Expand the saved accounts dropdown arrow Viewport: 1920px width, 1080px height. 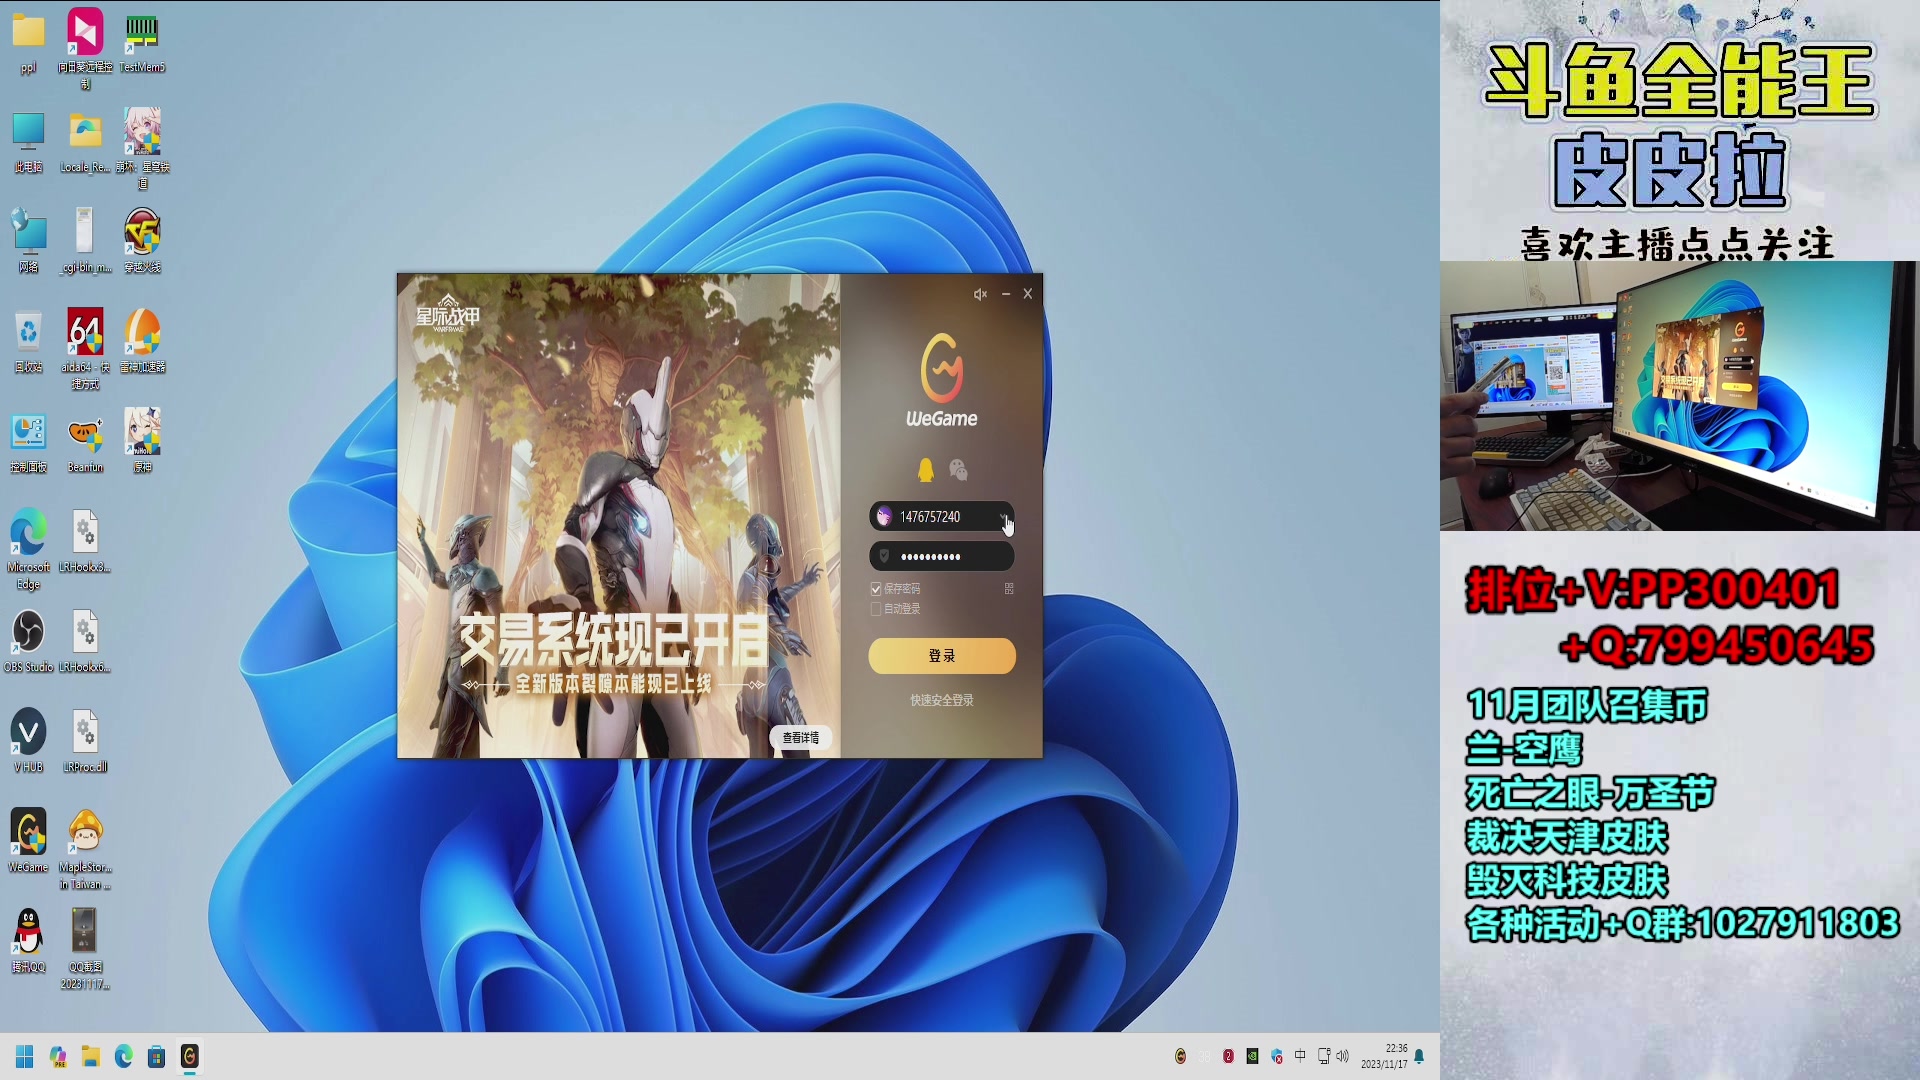click(x=1003, y=517)
